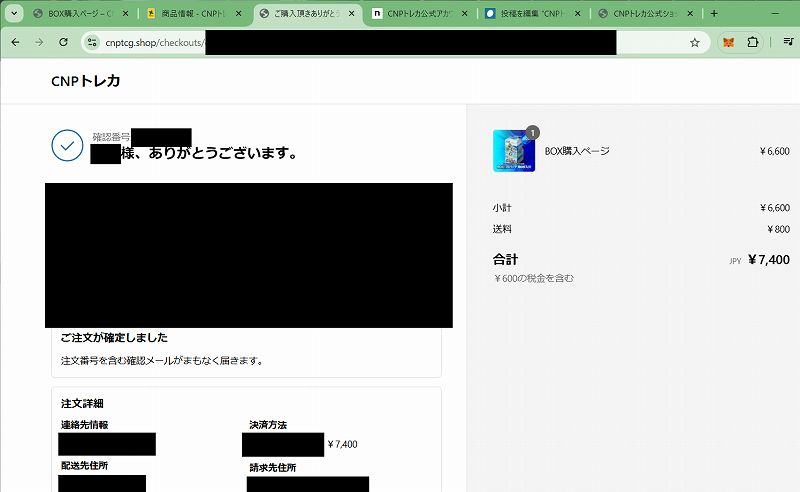Minimize the browser window
The width and height of the screenshot is (800, 492).
[776, 14]
